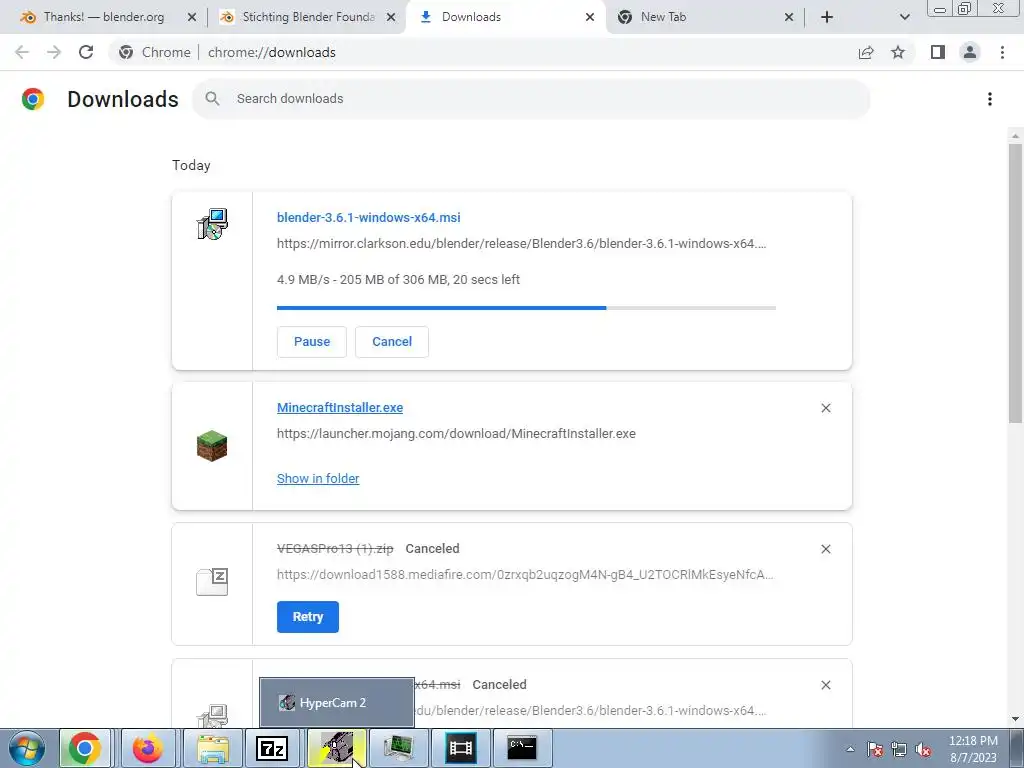This screenshot has height=768, width=1024.
Task: Open 7-Zip from the taskbar
Action: [x=272, y=748]
